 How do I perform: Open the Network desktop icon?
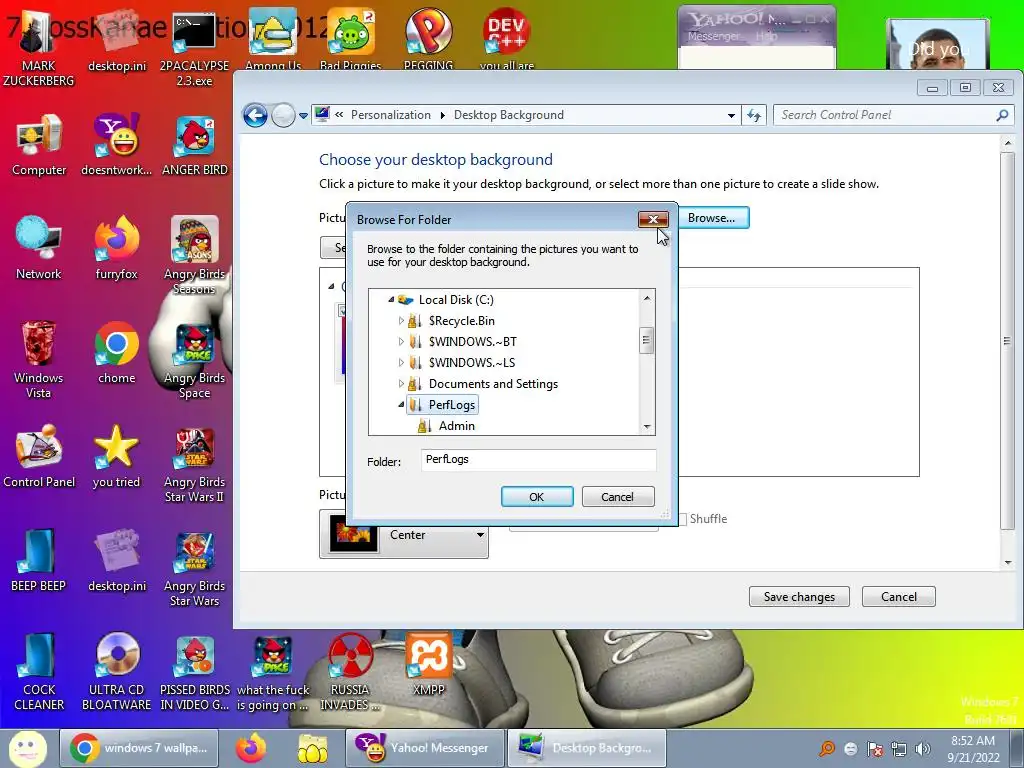(x=39, y=249)
